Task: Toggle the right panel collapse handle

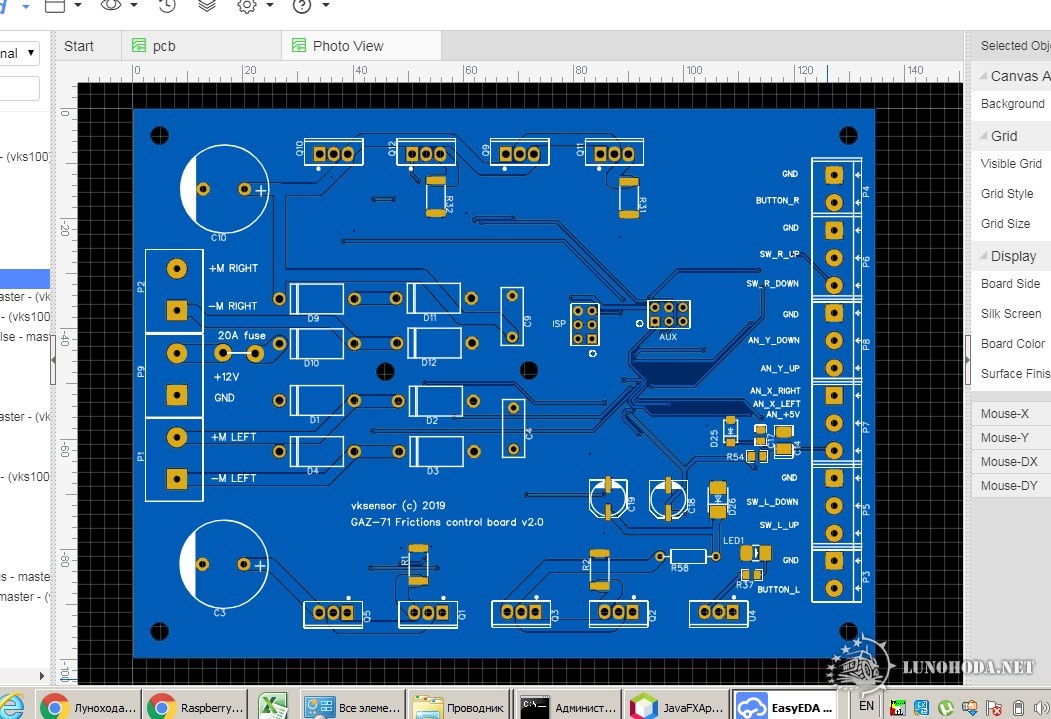Action: pos(967,355)
